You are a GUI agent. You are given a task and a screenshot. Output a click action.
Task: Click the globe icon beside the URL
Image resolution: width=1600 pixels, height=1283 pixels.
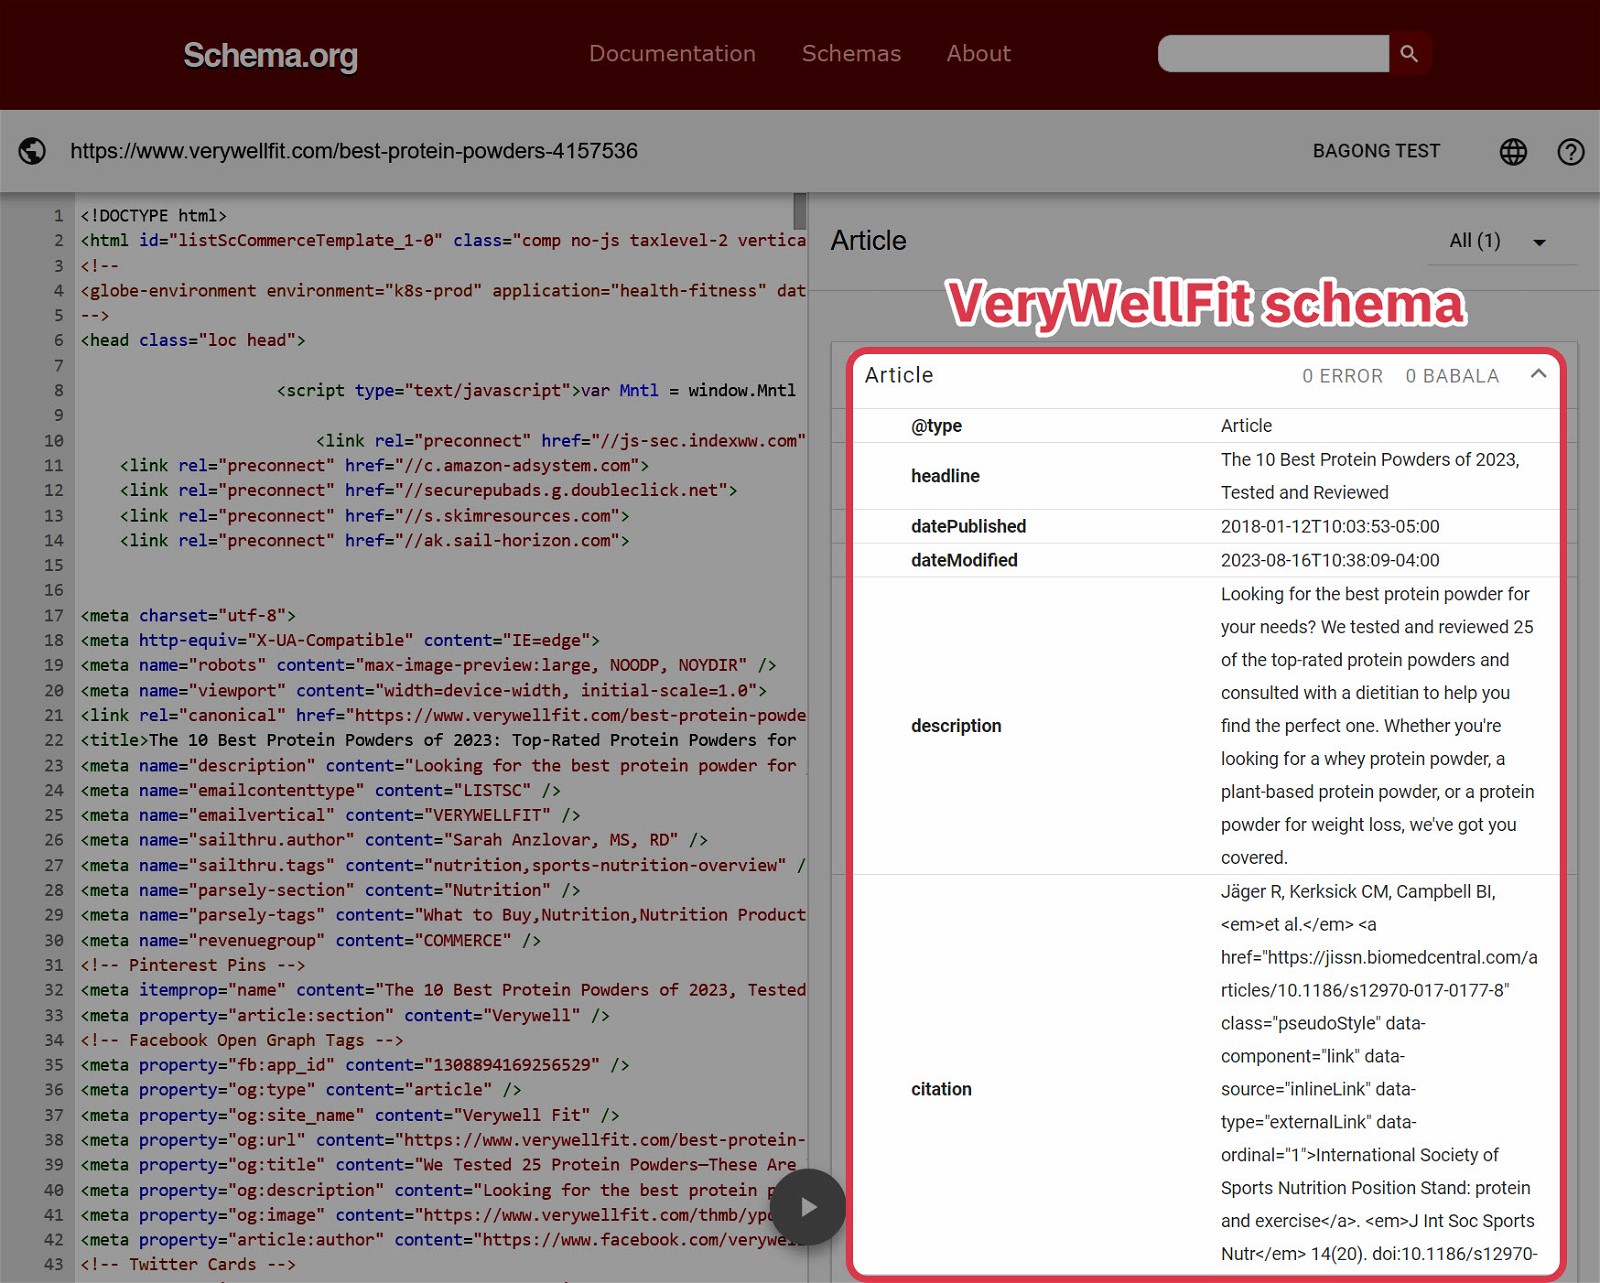32,151
